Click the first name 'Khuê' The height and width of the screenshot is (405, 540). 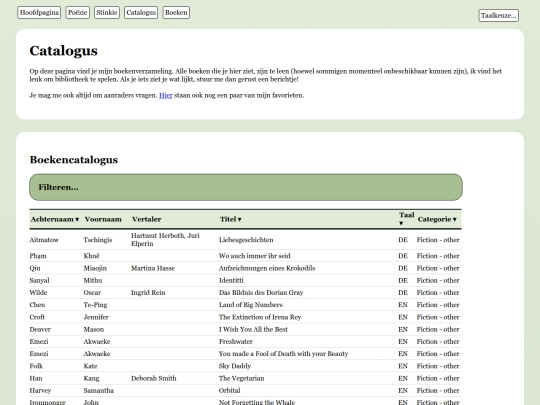pyautogui.click(x=91, y=256)
